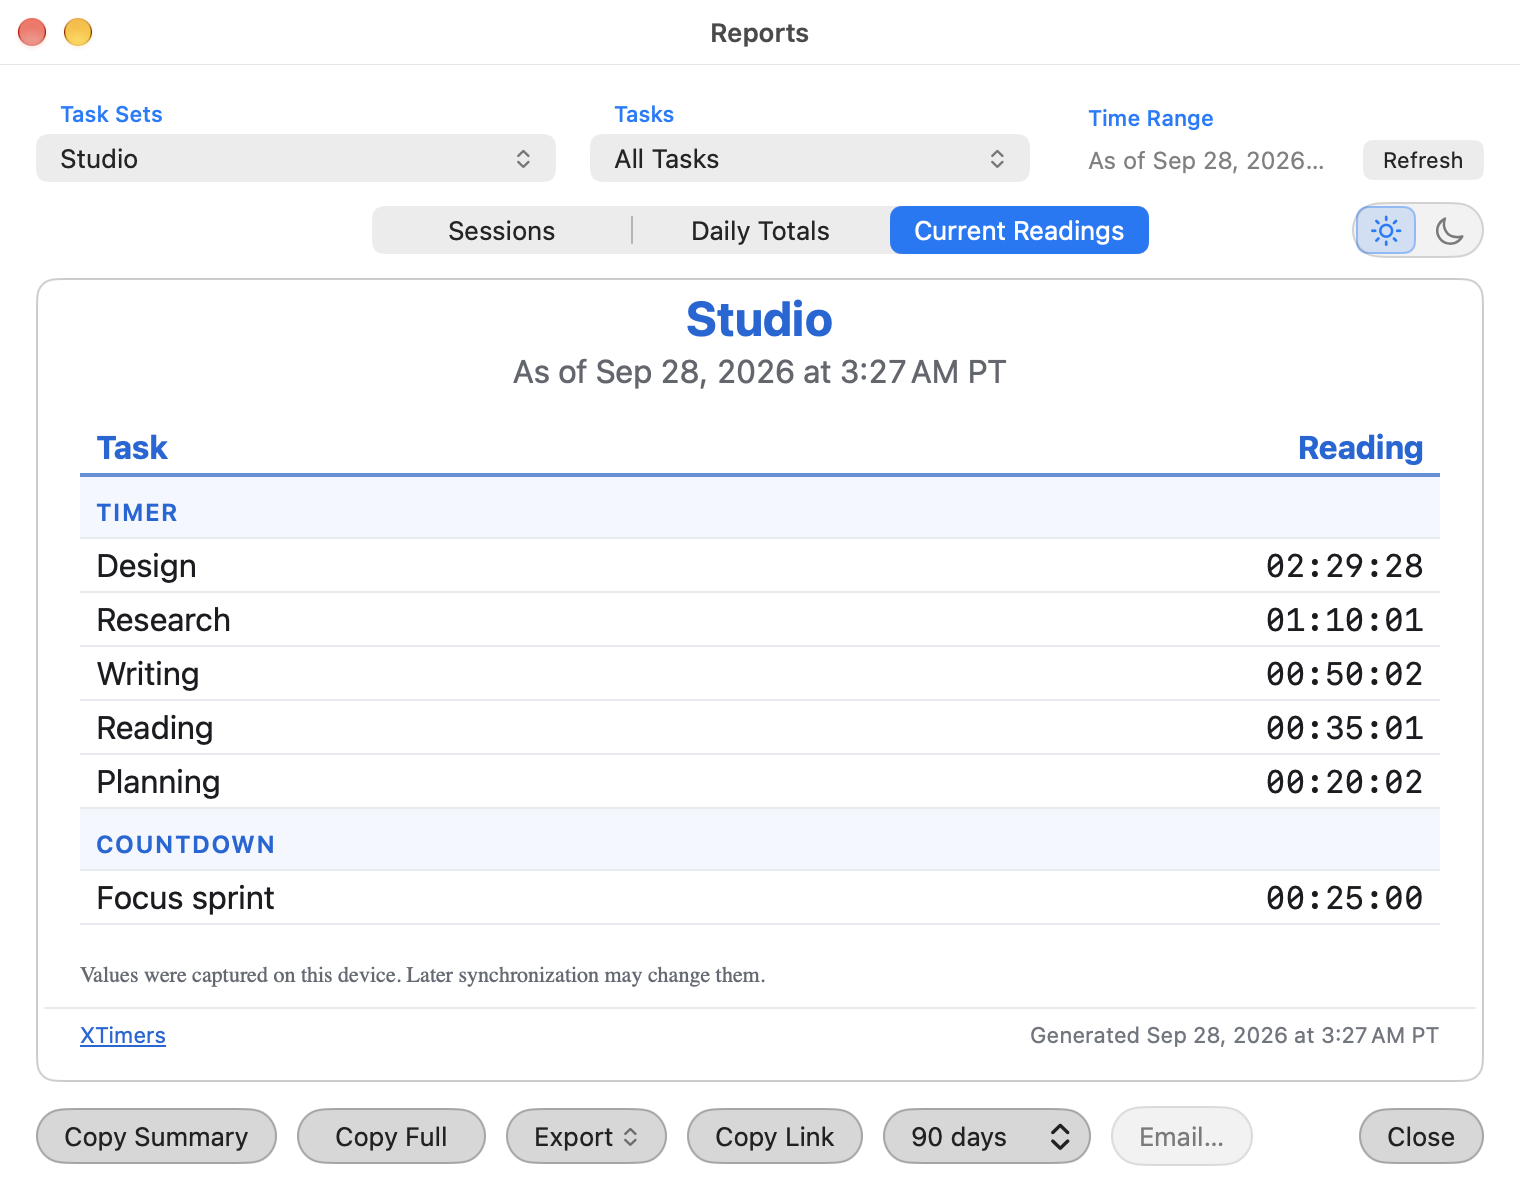This screenshot has height=1202, width=1520.
Task: Click the 00:20:02 reading value
Action: 1344,782
